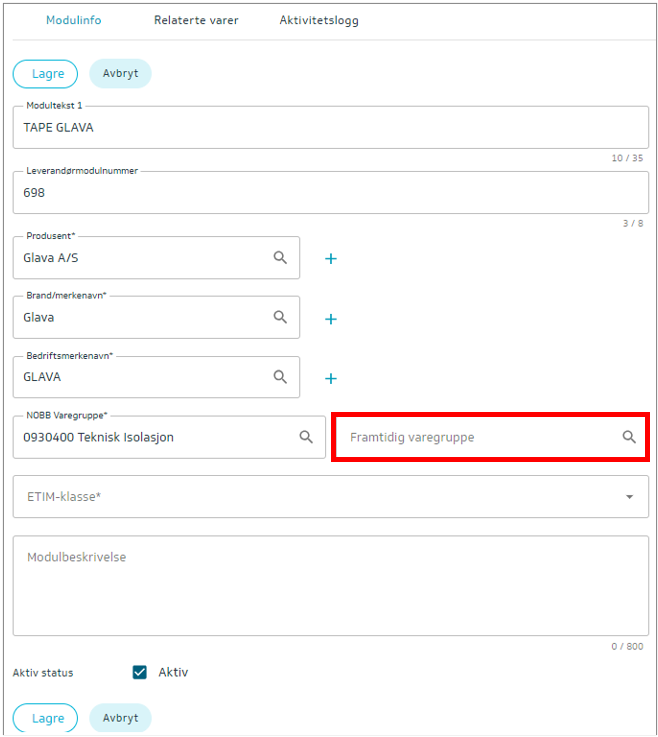Click into the Modultekst 1 field
The image size is (658, 737).
331,127
